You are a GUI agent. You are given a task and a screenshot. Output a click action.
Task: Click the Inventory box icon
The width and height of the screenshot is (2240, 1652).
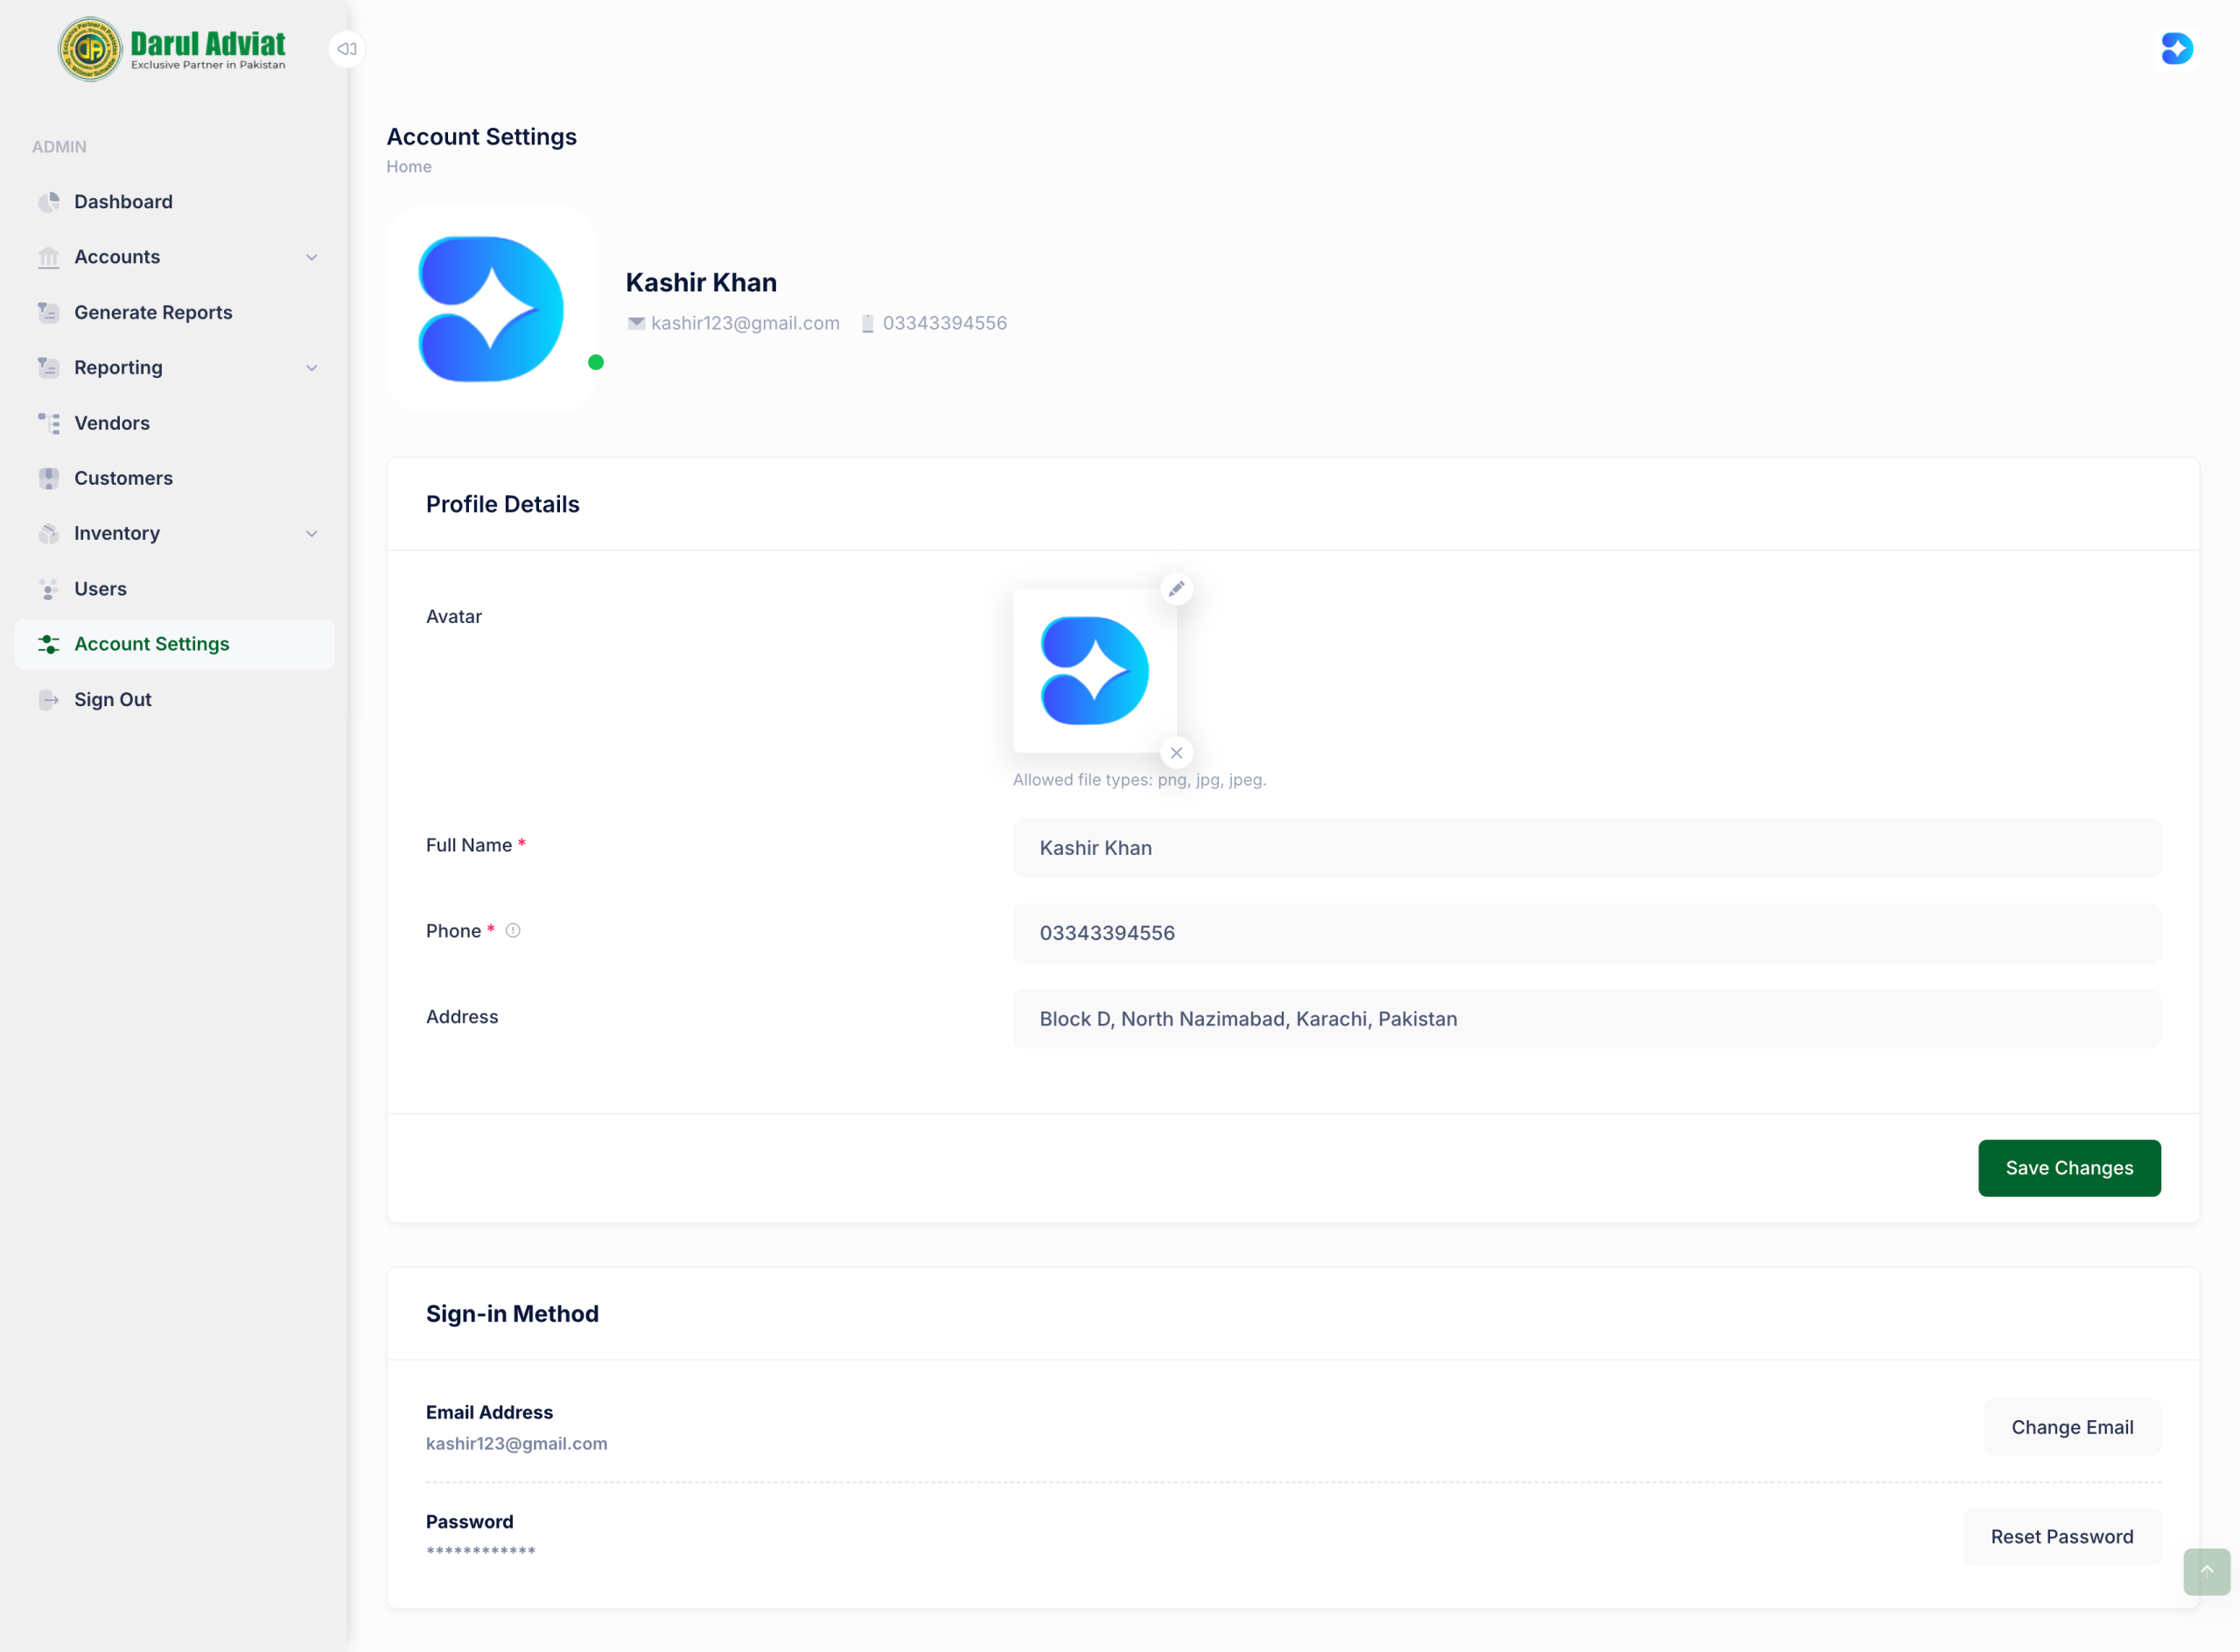tap(48, 533)
